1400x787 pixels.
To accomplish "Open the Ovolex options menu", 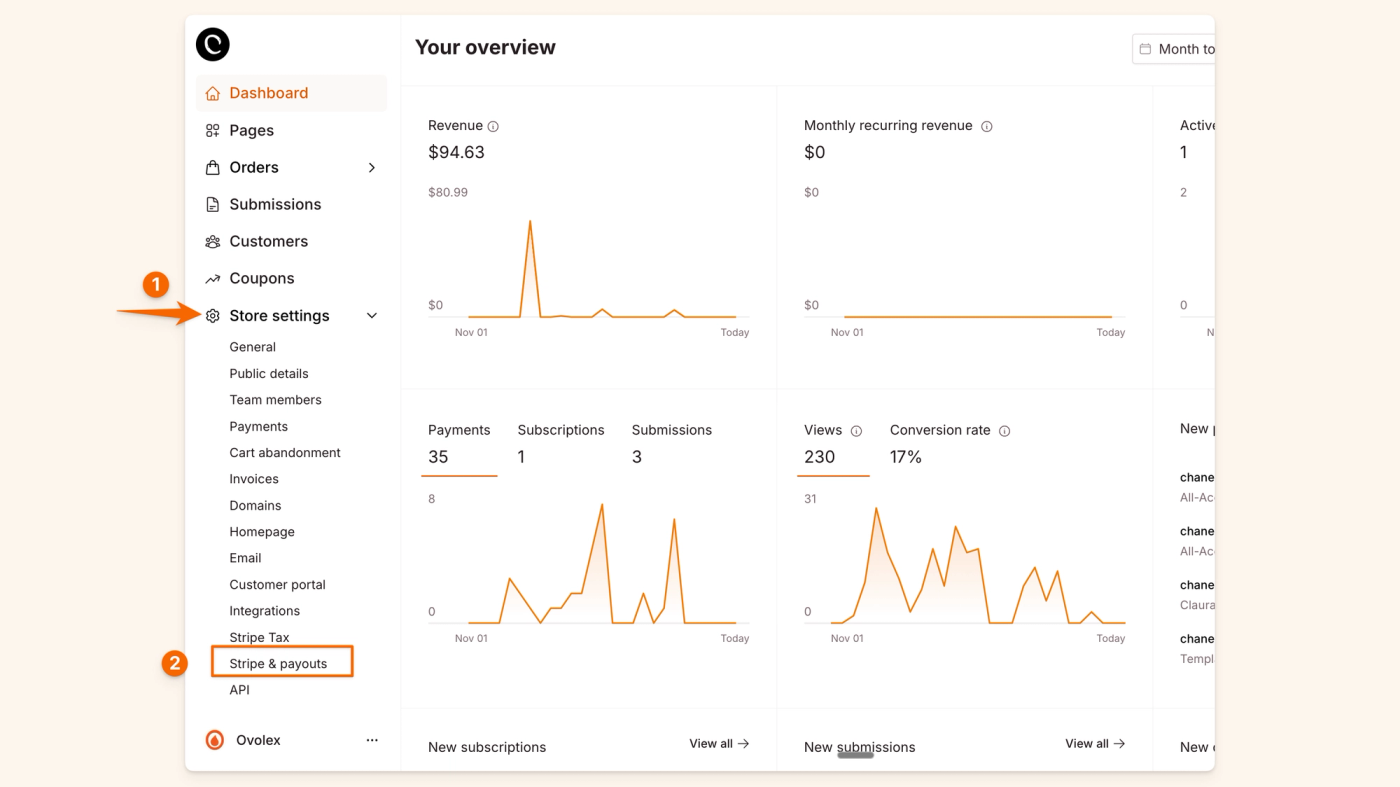I will (x=371, y=739).
